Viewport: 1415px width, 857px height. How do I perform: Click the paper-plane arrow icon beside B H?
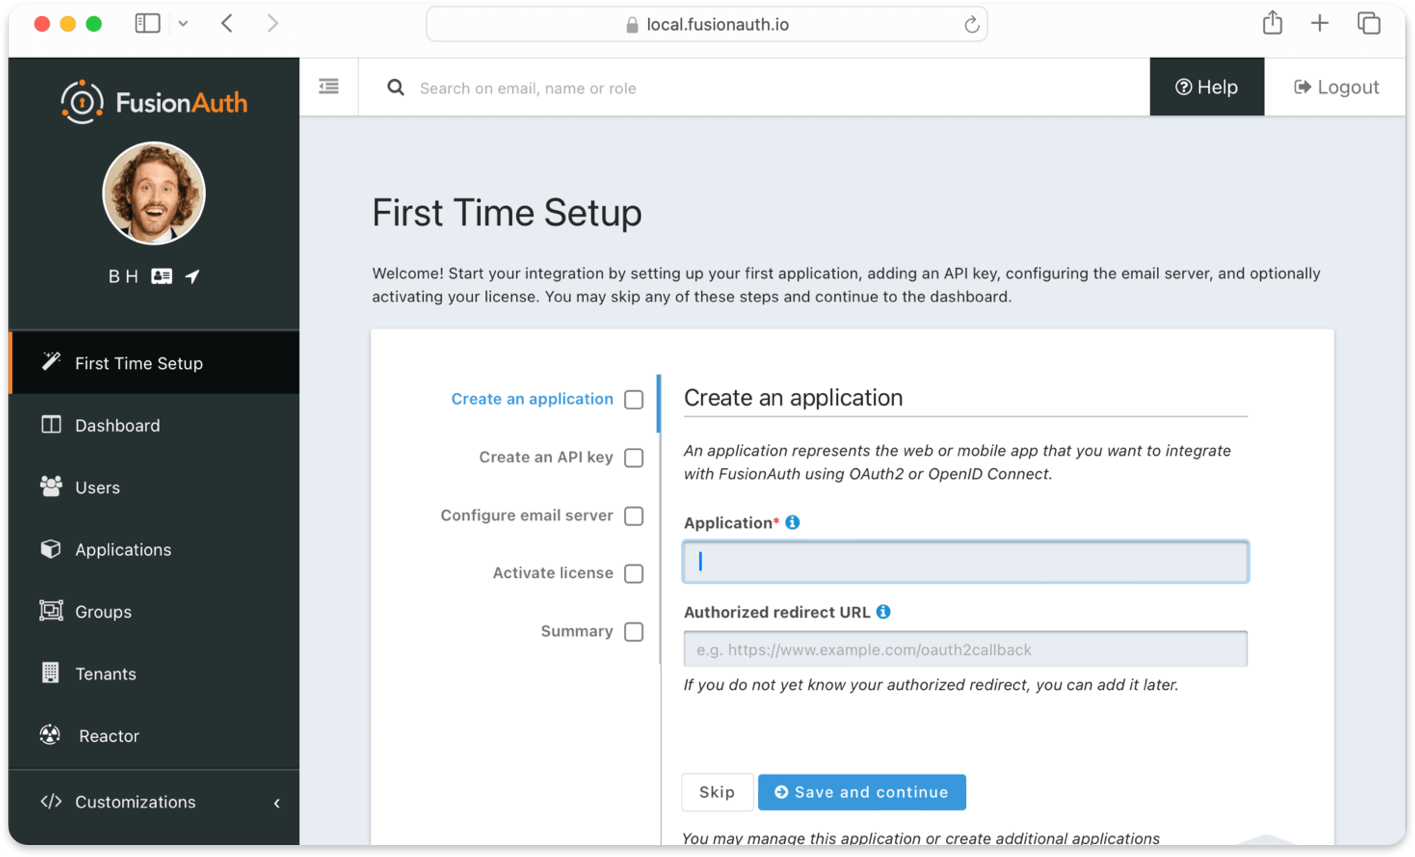192,276
